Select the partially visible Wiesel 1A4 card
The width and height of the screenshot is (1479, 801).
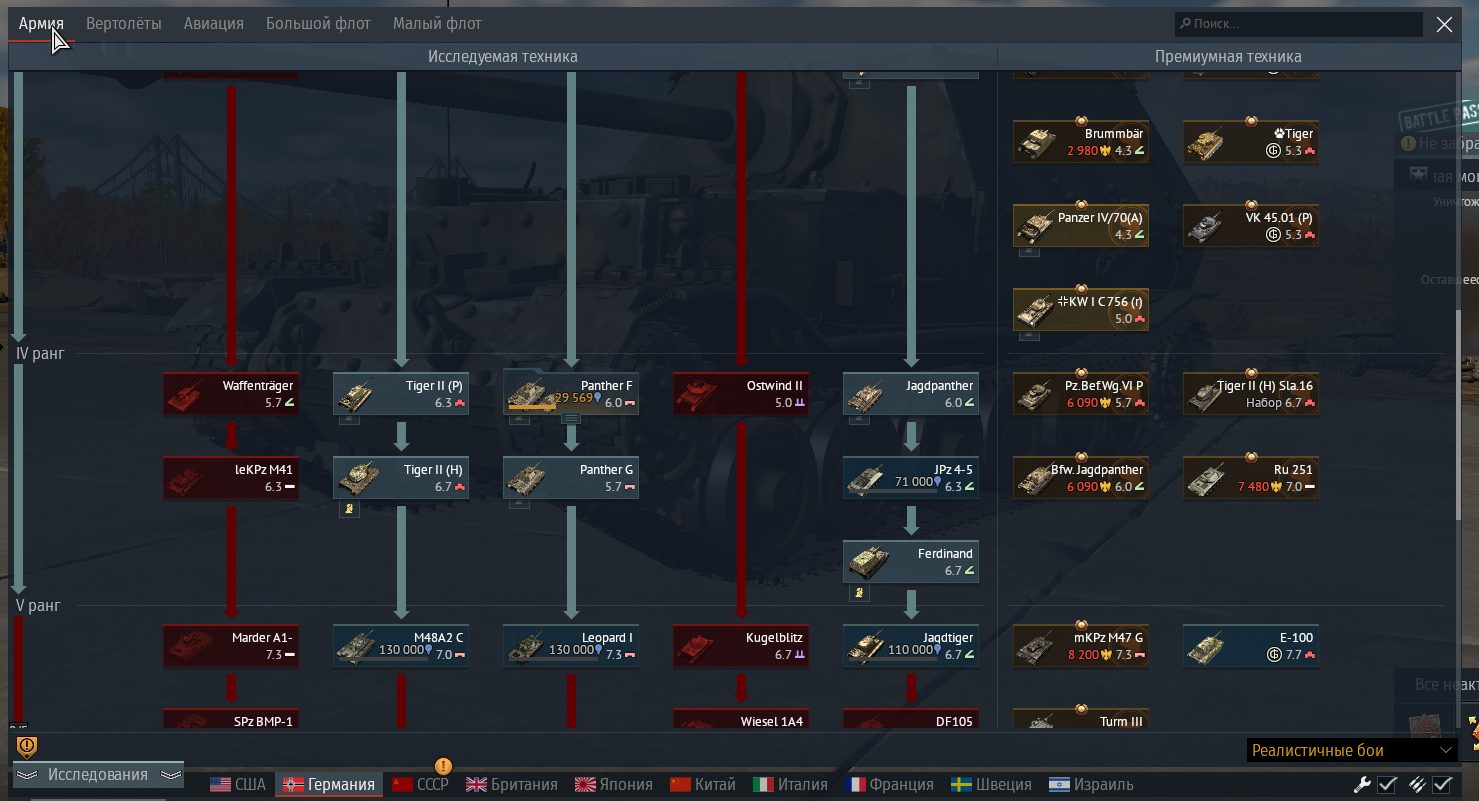coord(741,719)
